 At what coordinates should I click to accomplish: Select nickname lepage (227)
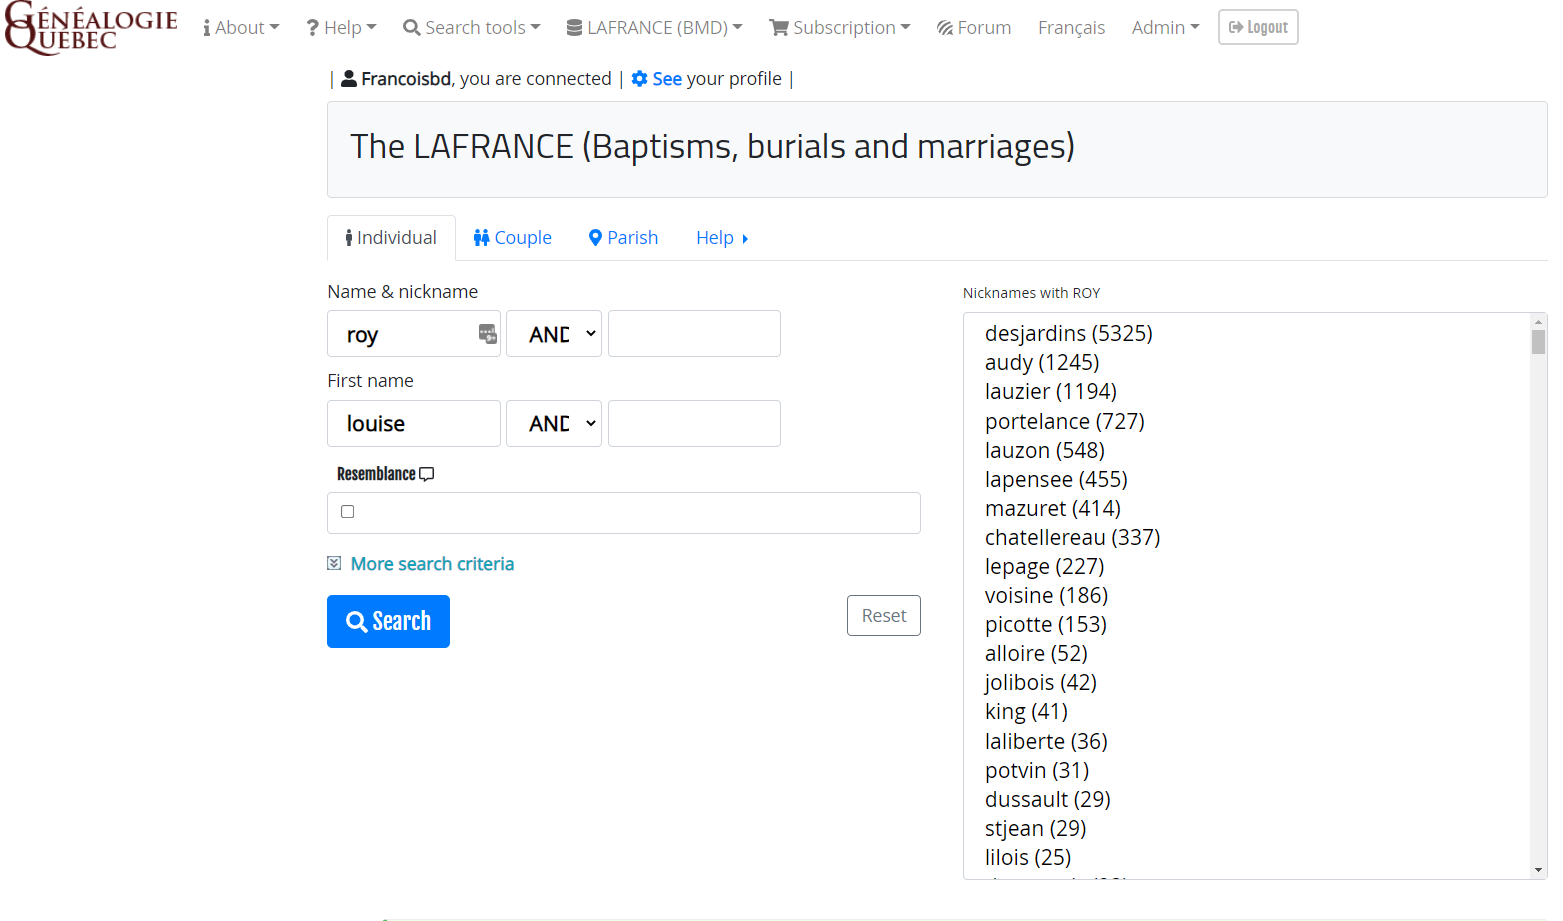[1045, 566]
